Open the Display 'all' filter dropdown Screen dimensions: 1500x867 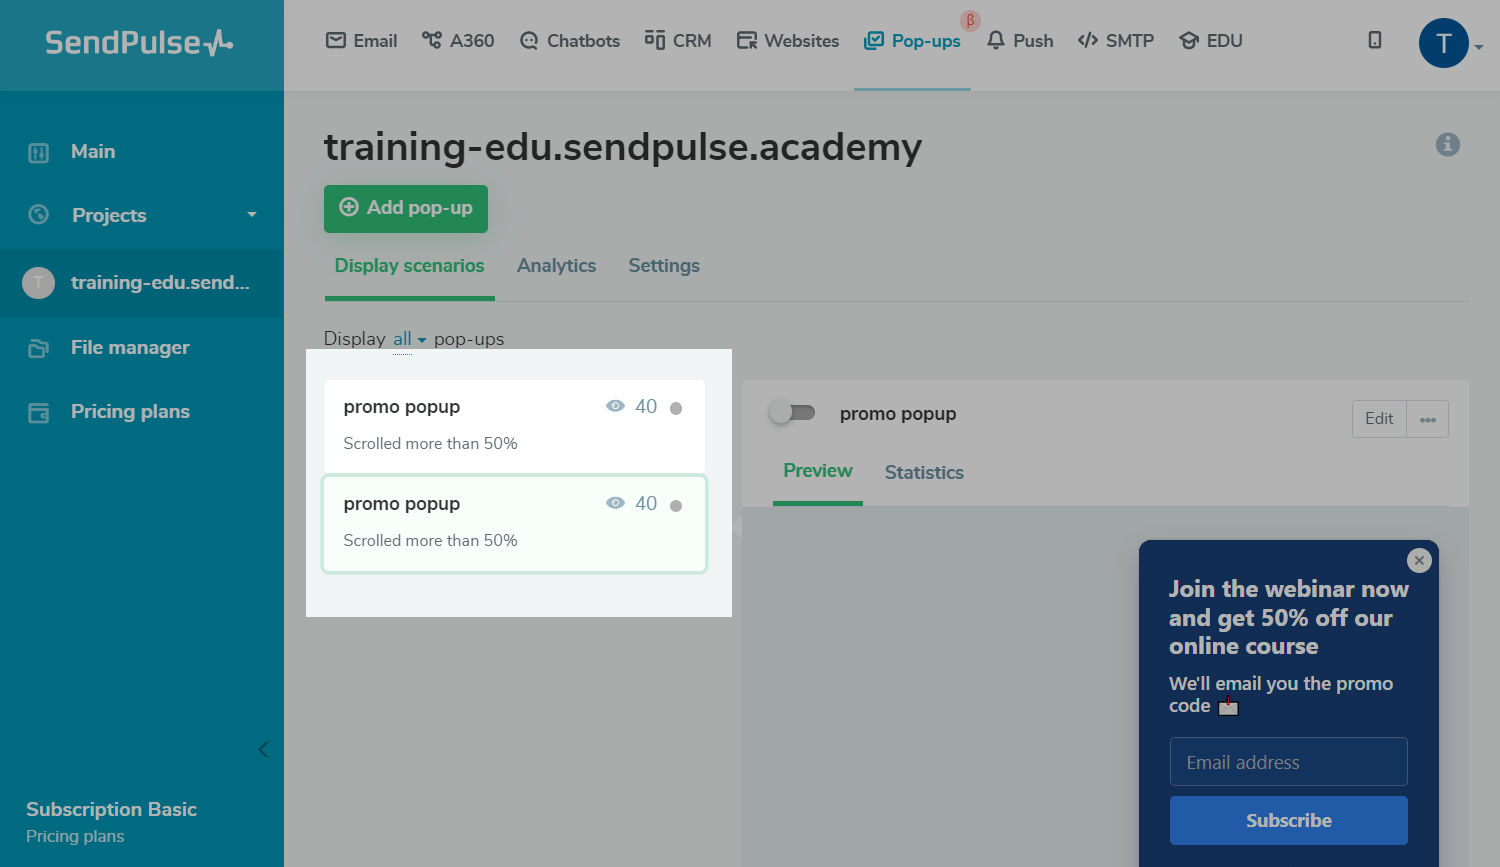(x=409, y=339)
